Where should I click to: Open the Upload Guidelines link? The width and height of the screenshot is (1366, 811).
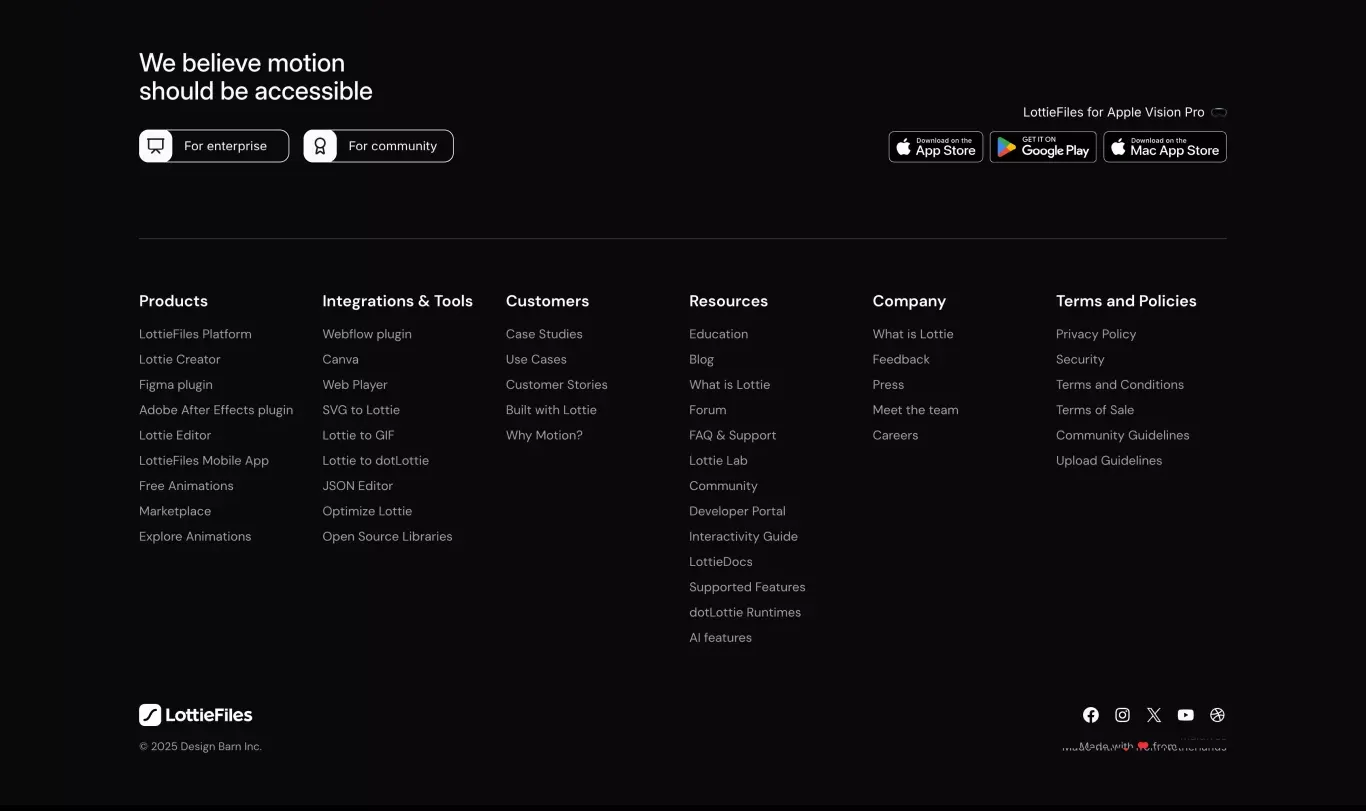click(x=1109, y=461)
